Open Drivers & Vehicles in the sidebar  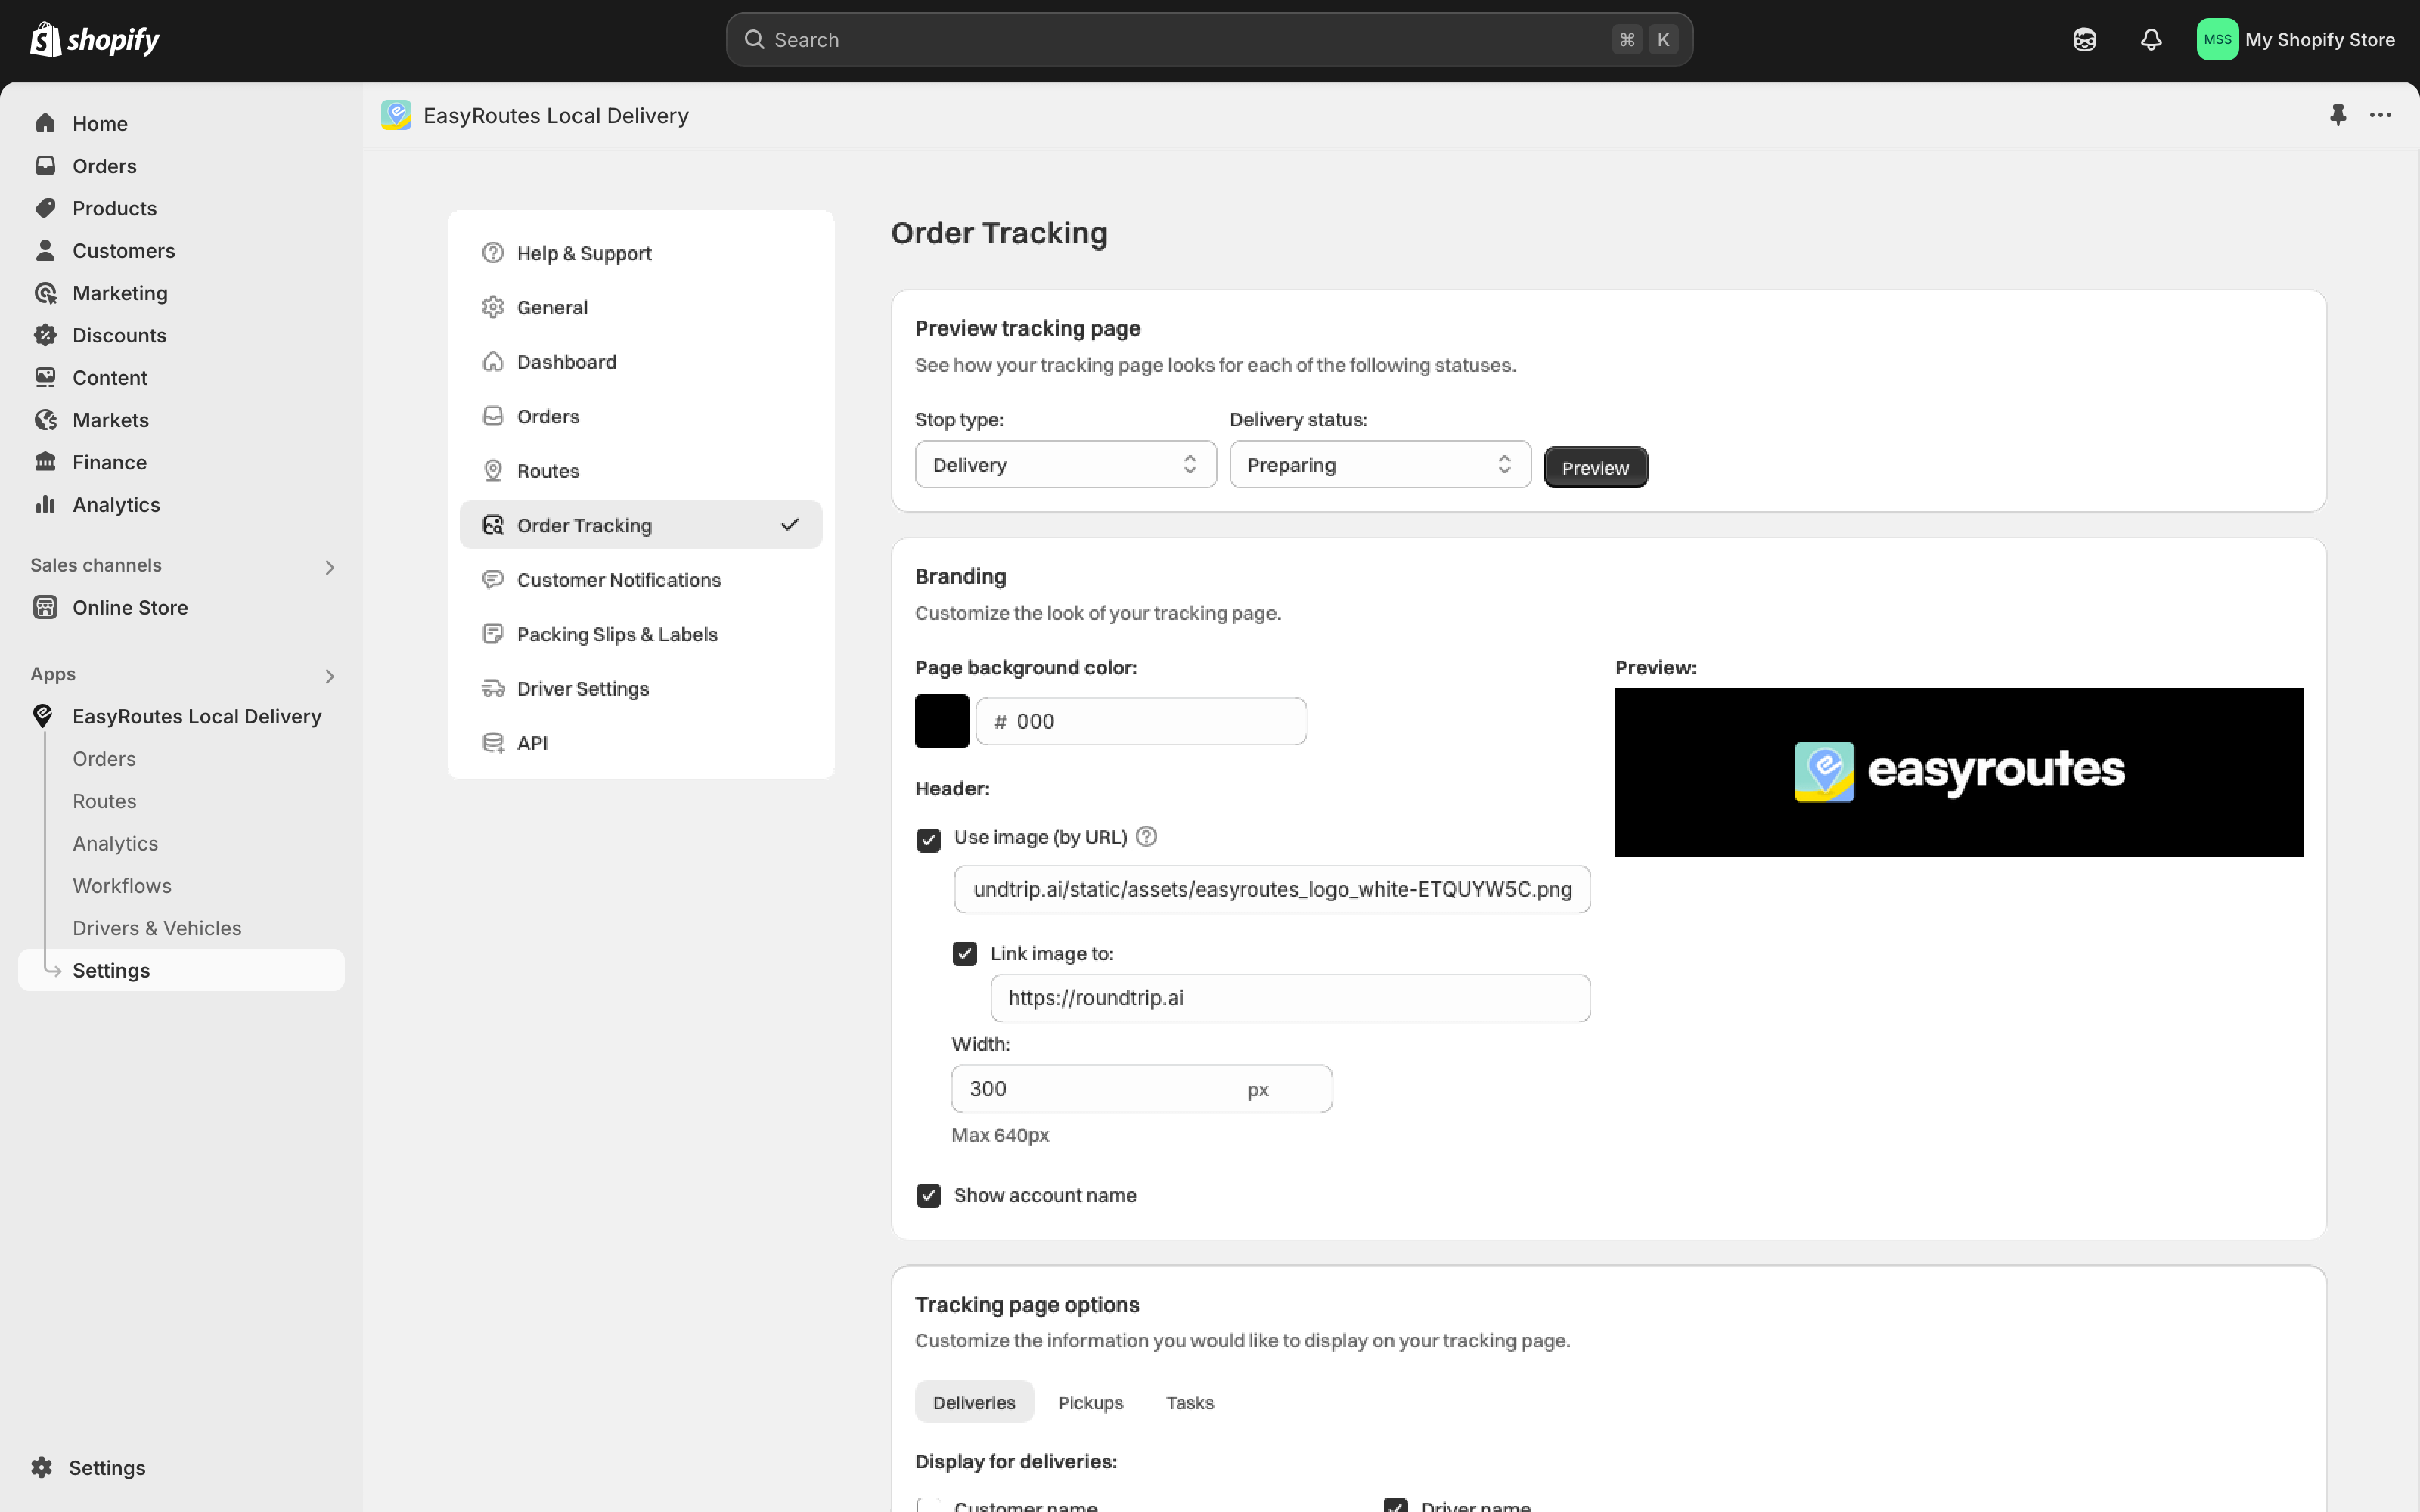157,928
